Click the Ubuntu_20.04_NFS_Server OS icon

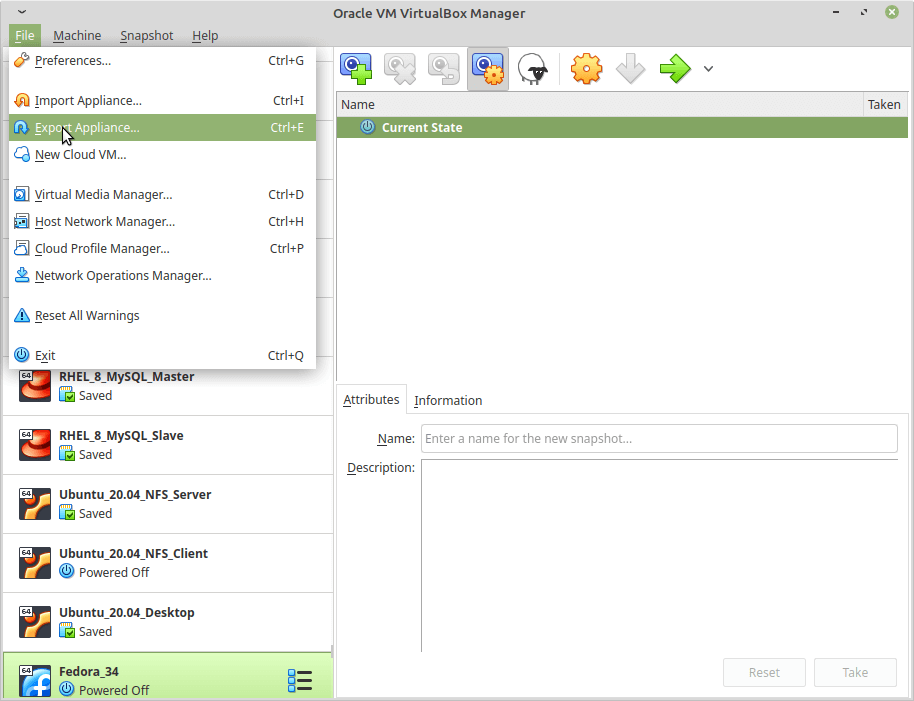point(34,503)
